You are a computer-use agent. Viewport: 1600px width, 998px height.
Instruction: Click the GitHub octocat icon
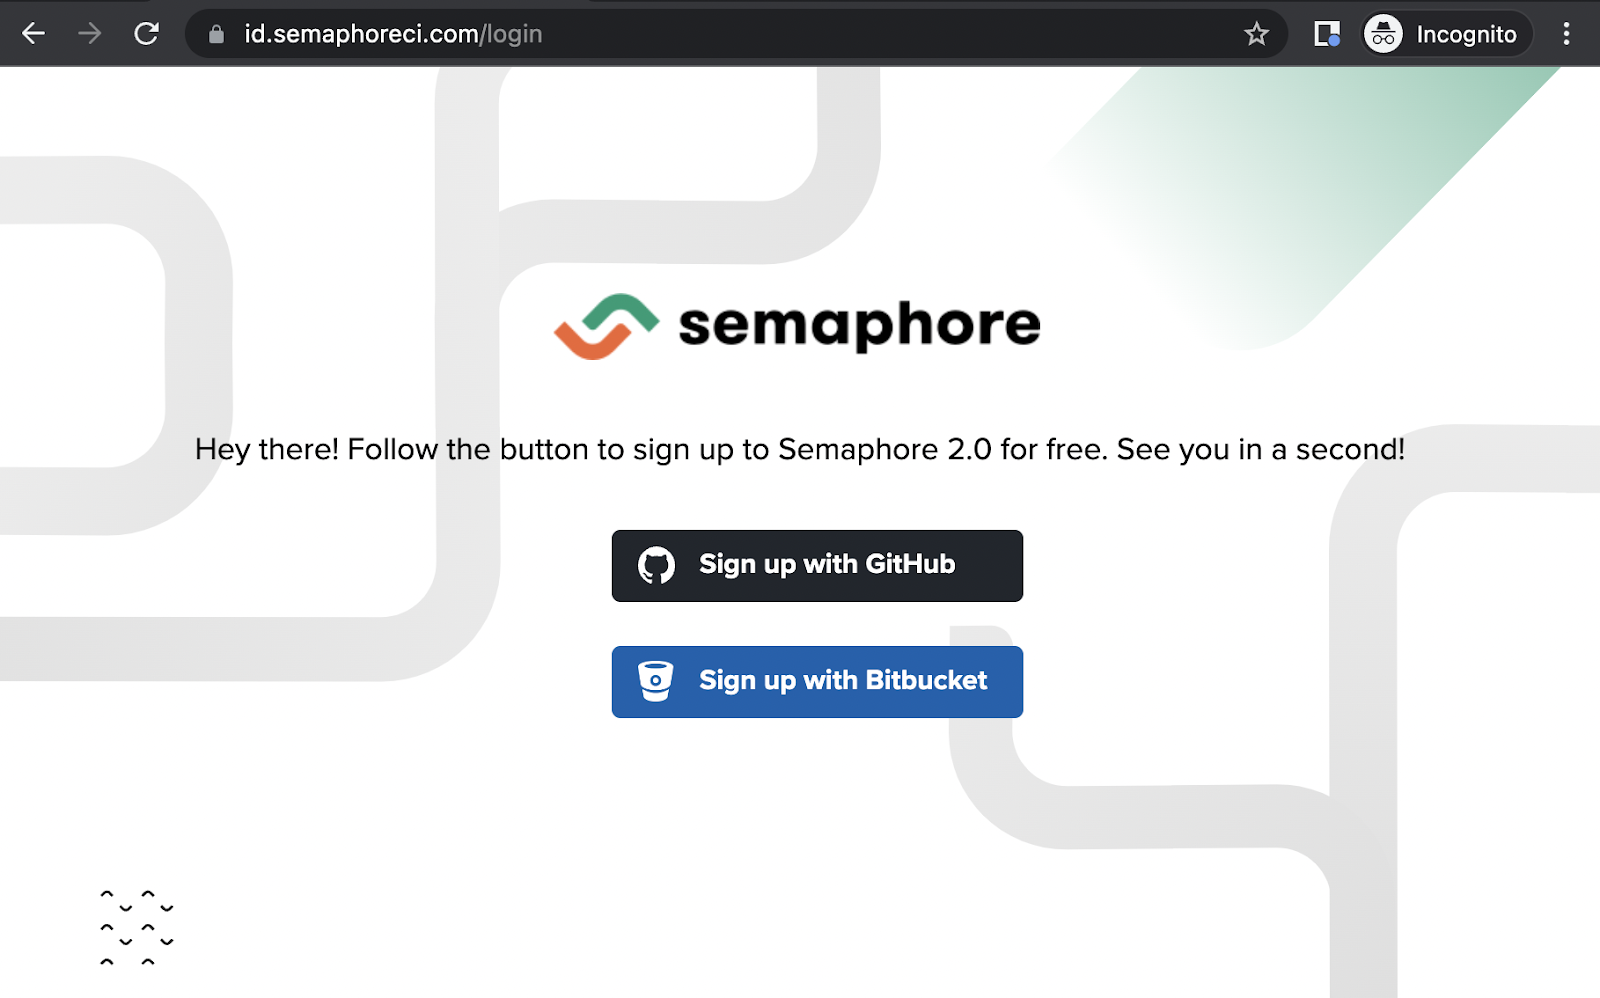point(658,565)
